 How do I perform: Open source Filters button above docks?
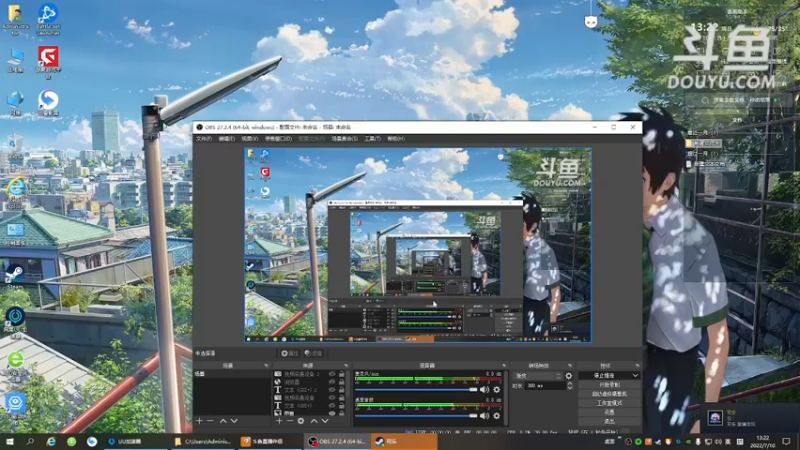pyautogui.click(x=313, y=353)
